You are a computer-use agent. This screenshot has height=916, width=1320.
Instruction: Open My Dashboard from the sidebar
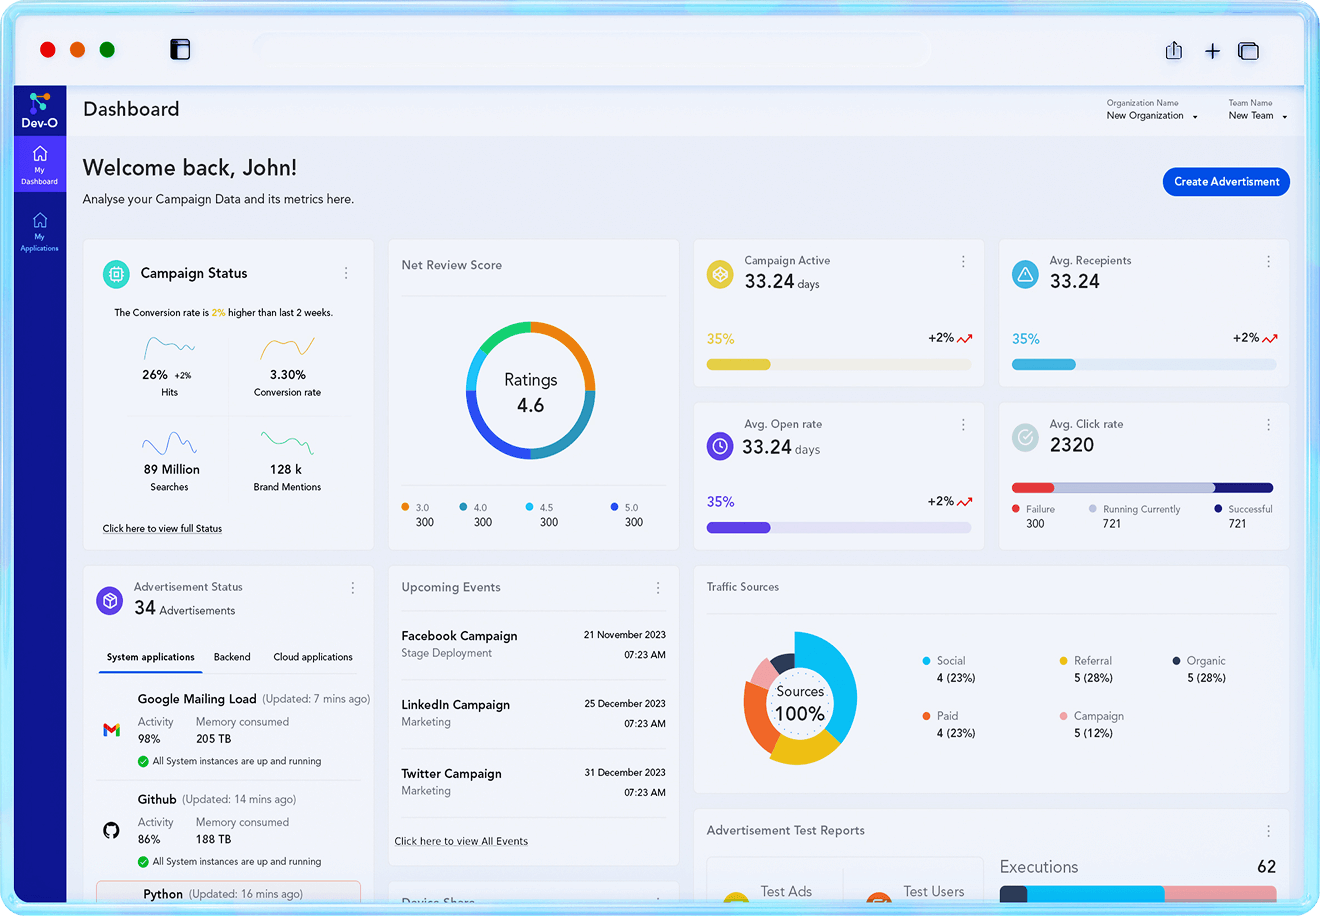(40, 165)
